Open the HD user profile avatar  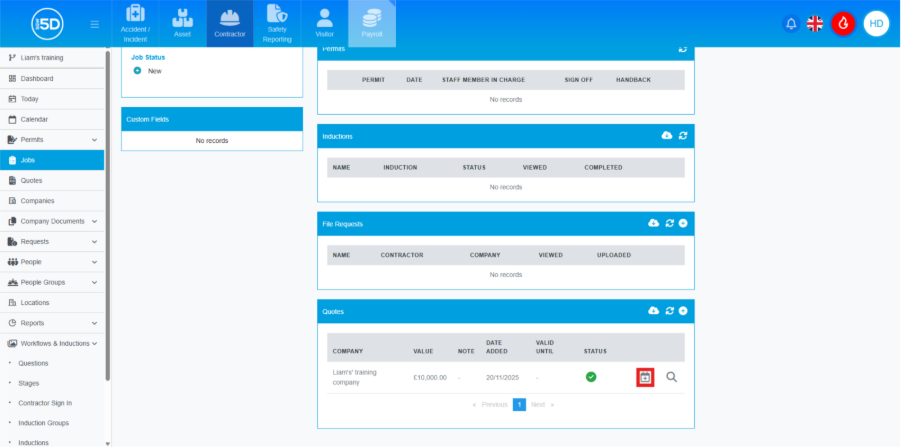coord(876,24)
